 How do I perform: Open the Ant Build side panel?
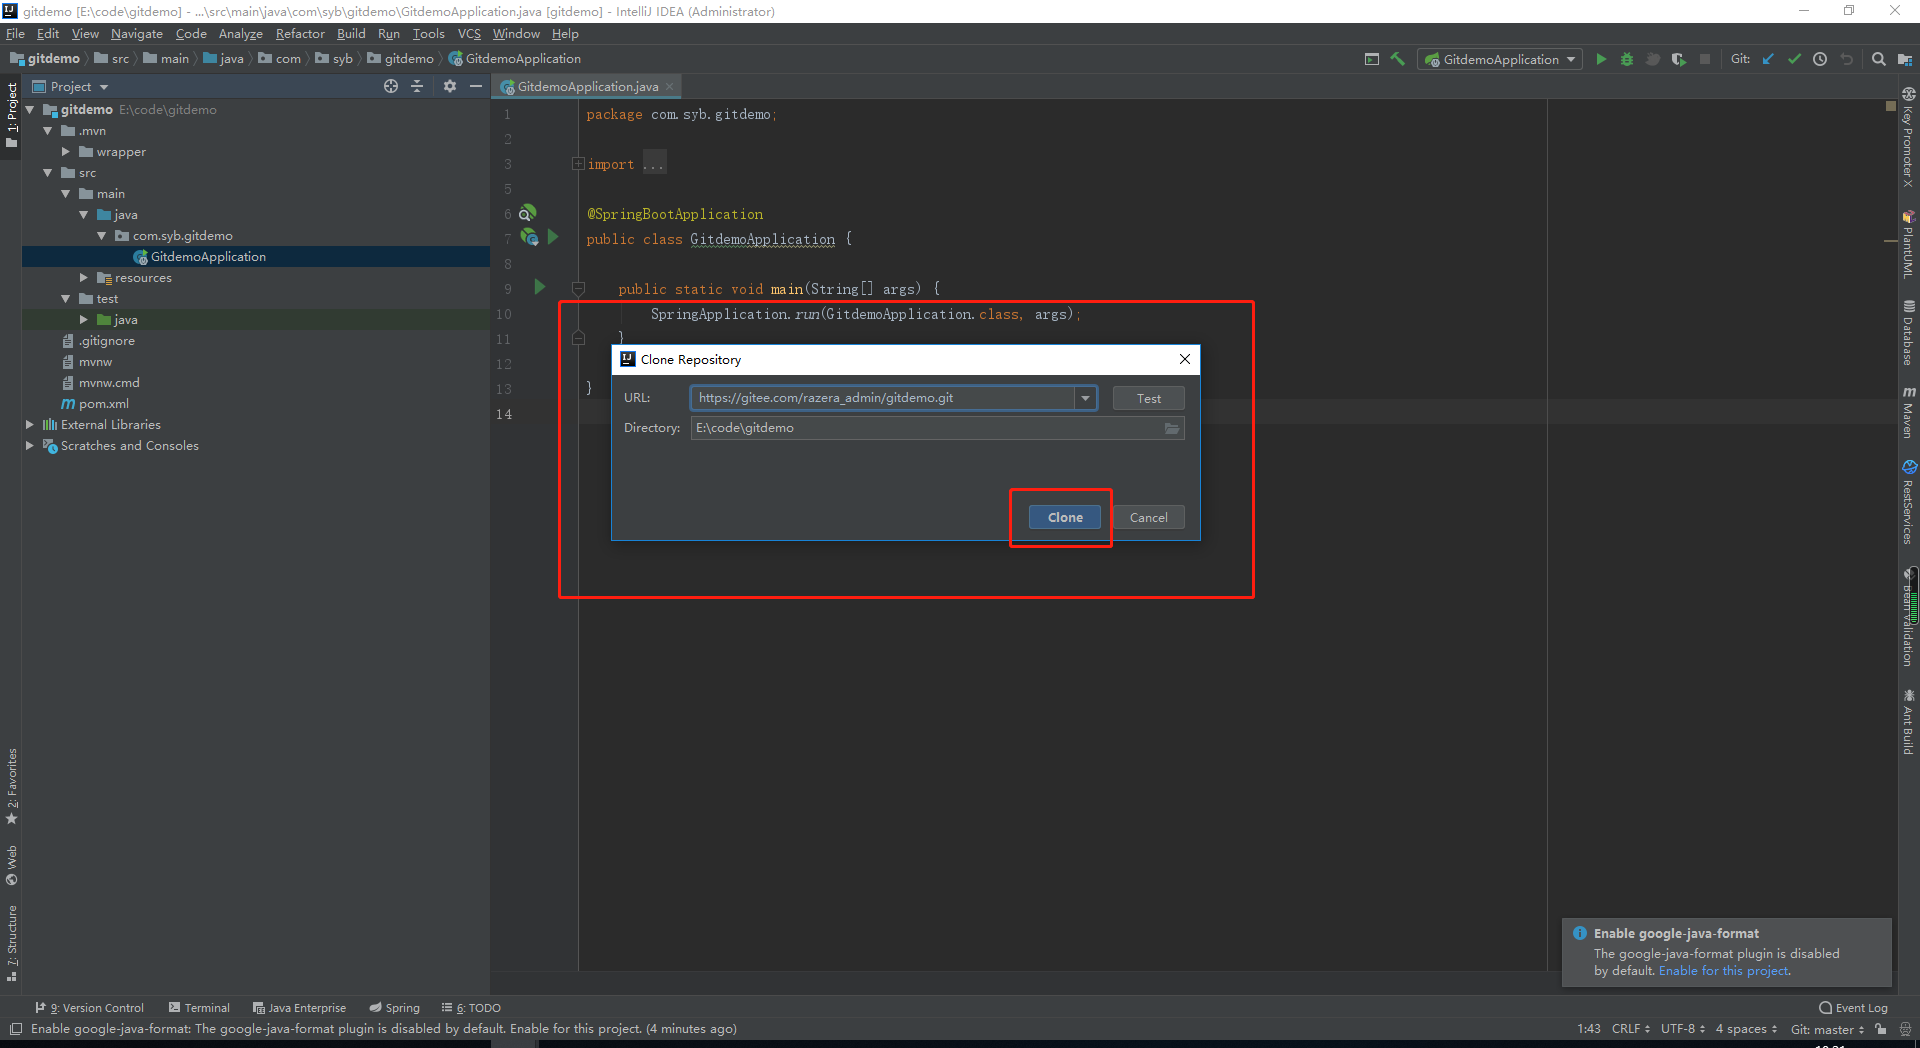coord(1909,721)
